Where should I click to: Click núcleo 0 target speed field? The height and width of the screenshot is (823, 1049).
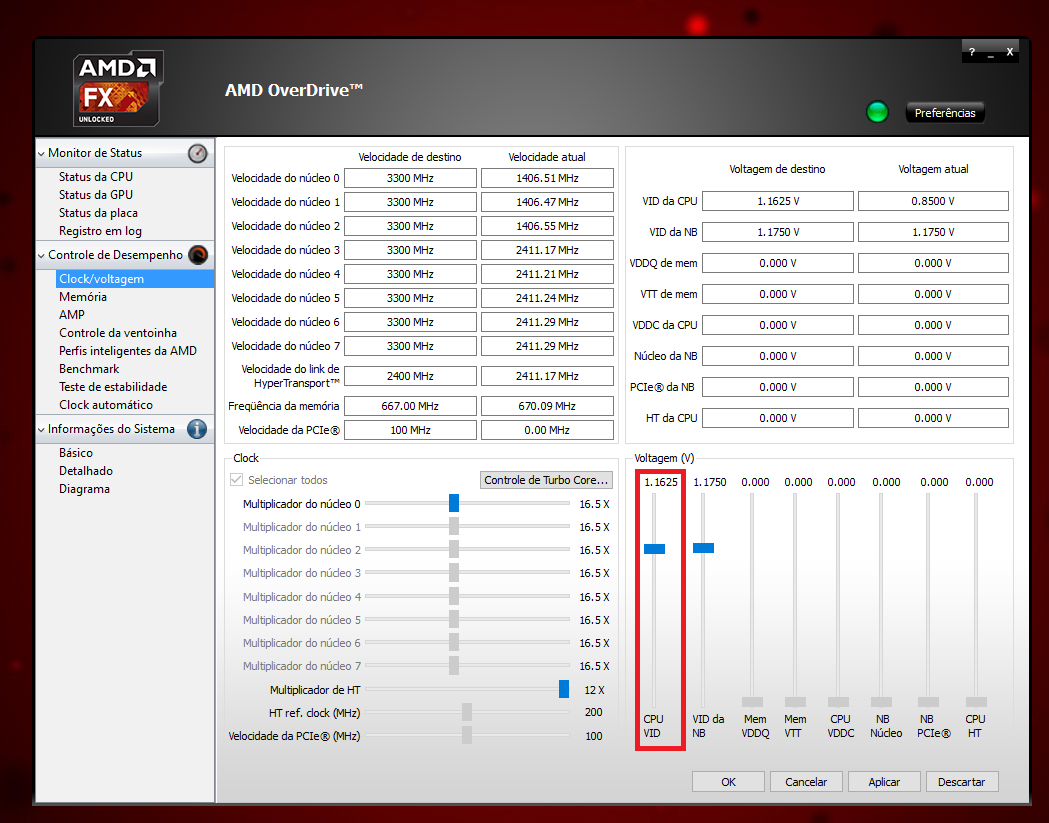click(410, 178)
